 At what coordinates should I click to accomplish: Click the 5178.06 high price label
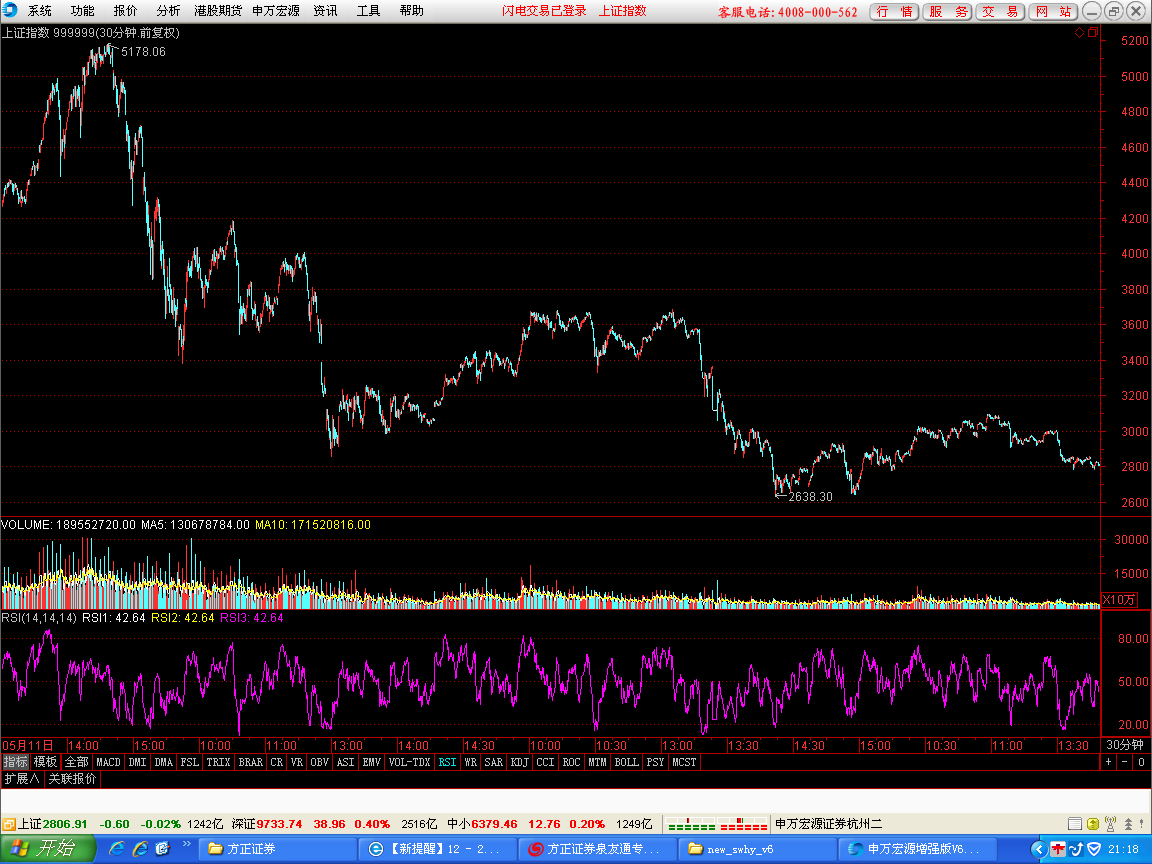[143, 51]
